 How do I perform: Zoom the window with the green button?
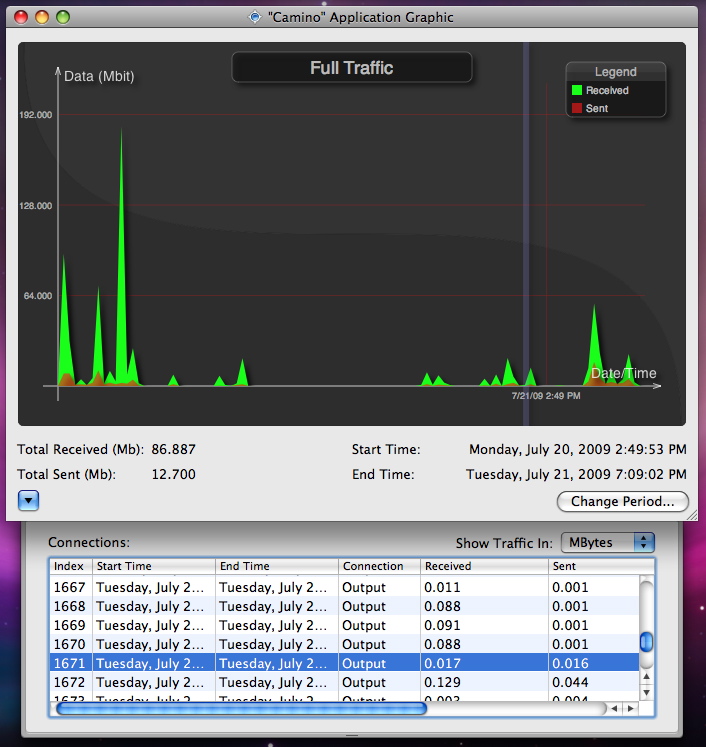(63, 17)
